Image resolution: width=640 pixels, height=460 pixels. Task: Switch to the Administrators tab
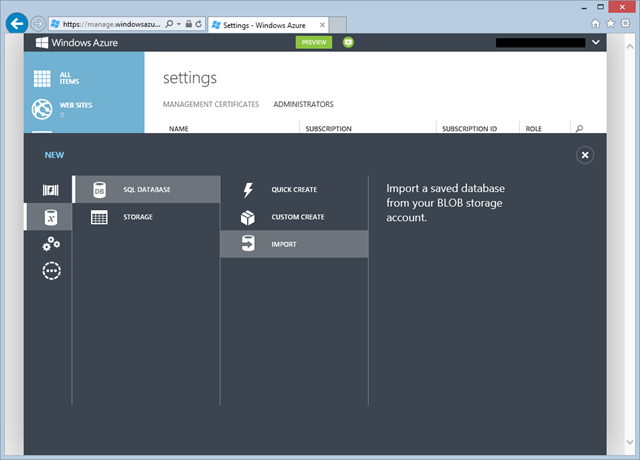[303, 104]
